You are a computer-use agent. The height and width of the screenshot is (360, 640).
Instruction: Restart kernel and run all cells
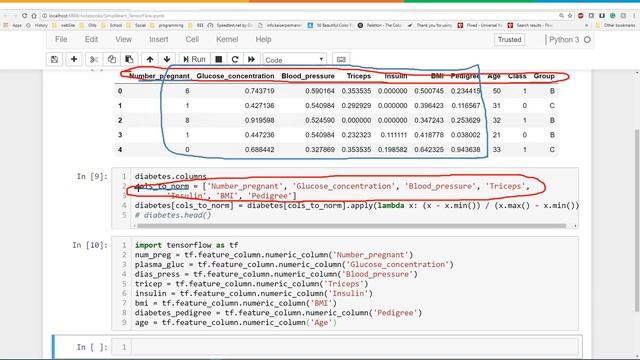[251, 60]
